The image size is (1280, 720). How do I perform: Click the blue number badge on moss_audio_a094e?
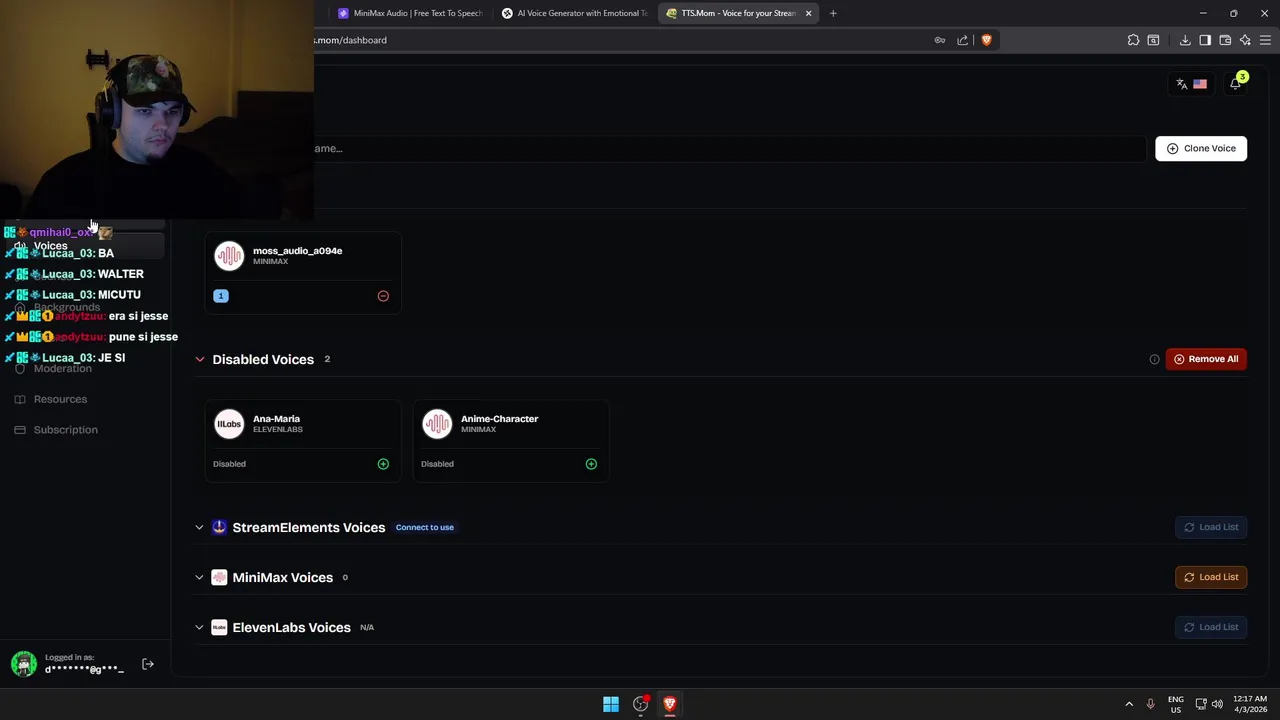[x=221, y=296]
